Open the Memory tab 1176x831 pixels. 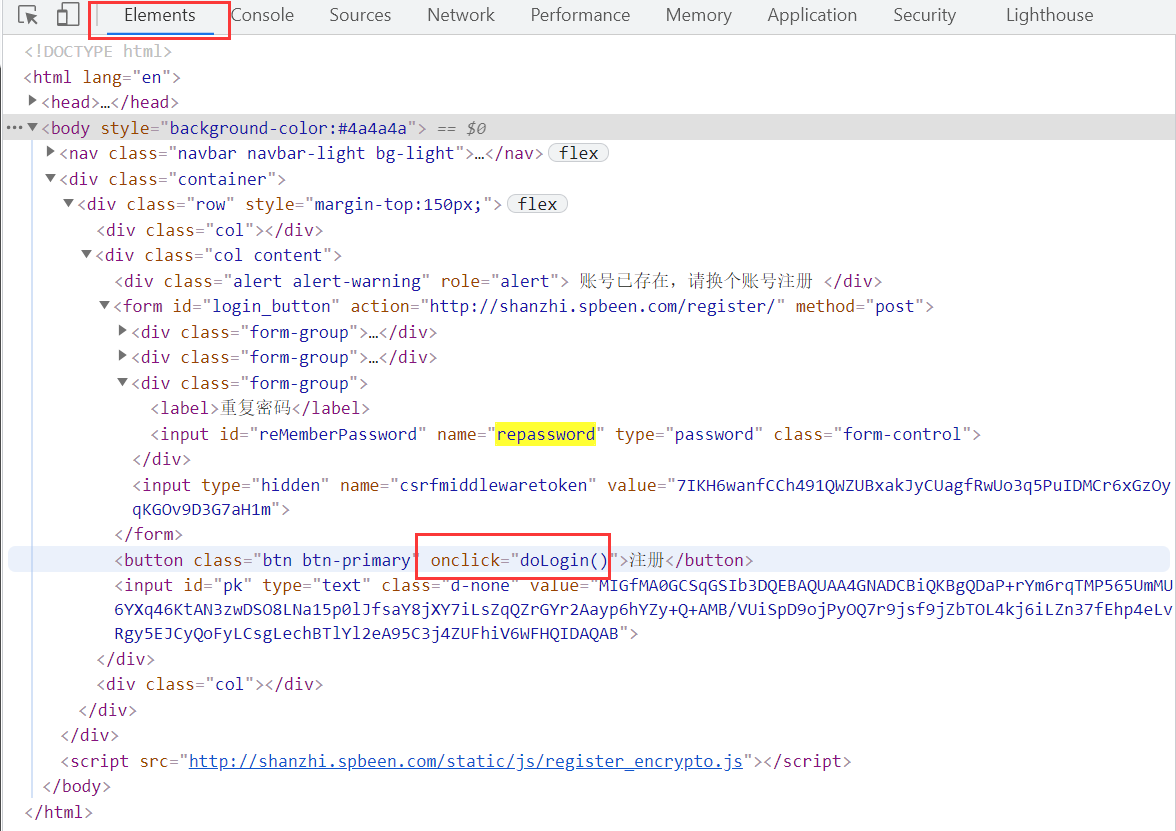click(698, 15)
